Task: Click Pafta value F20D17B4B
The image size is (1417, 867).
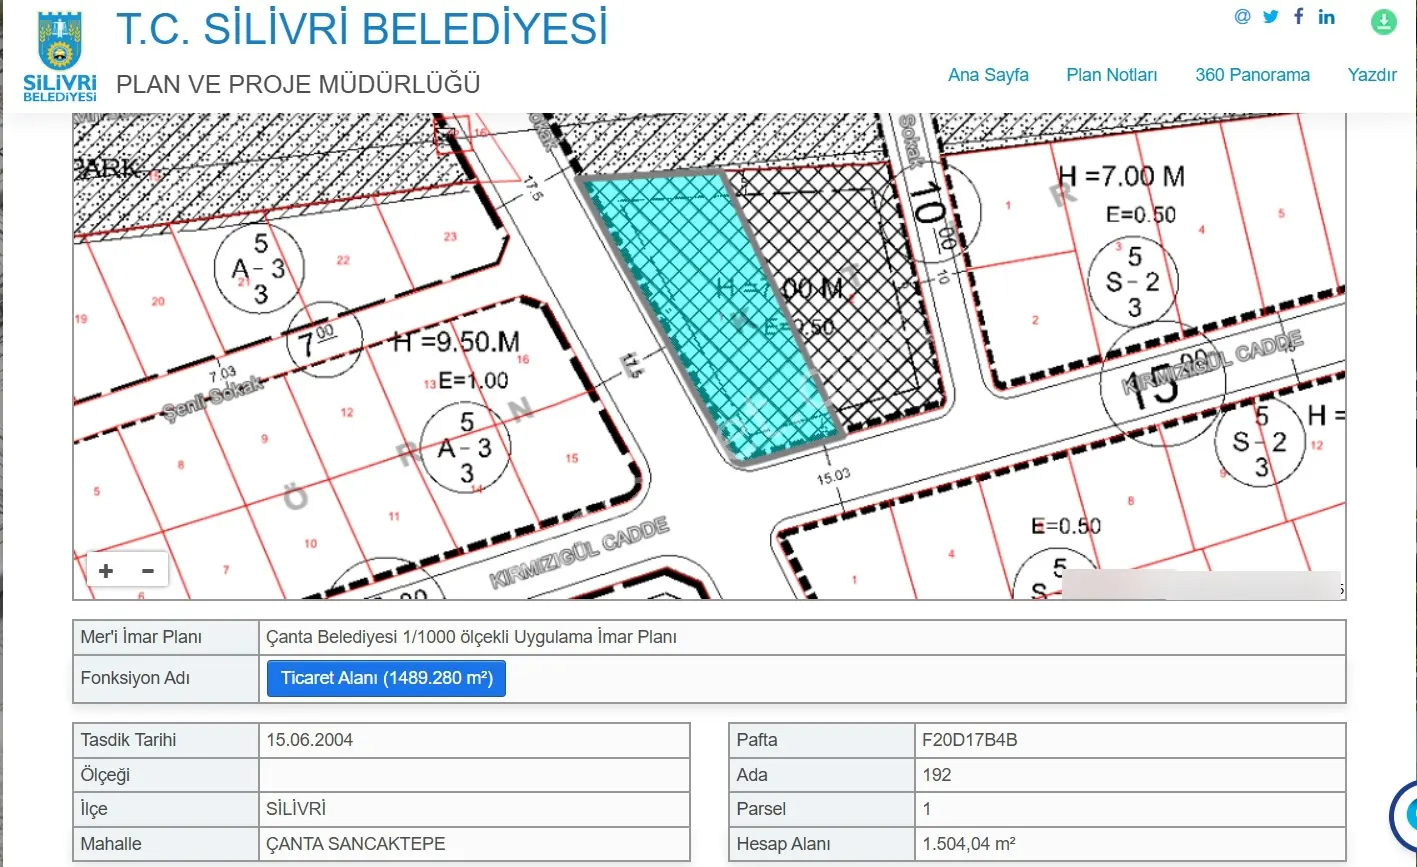Action: pyautogui.click(x=969, y=741)
